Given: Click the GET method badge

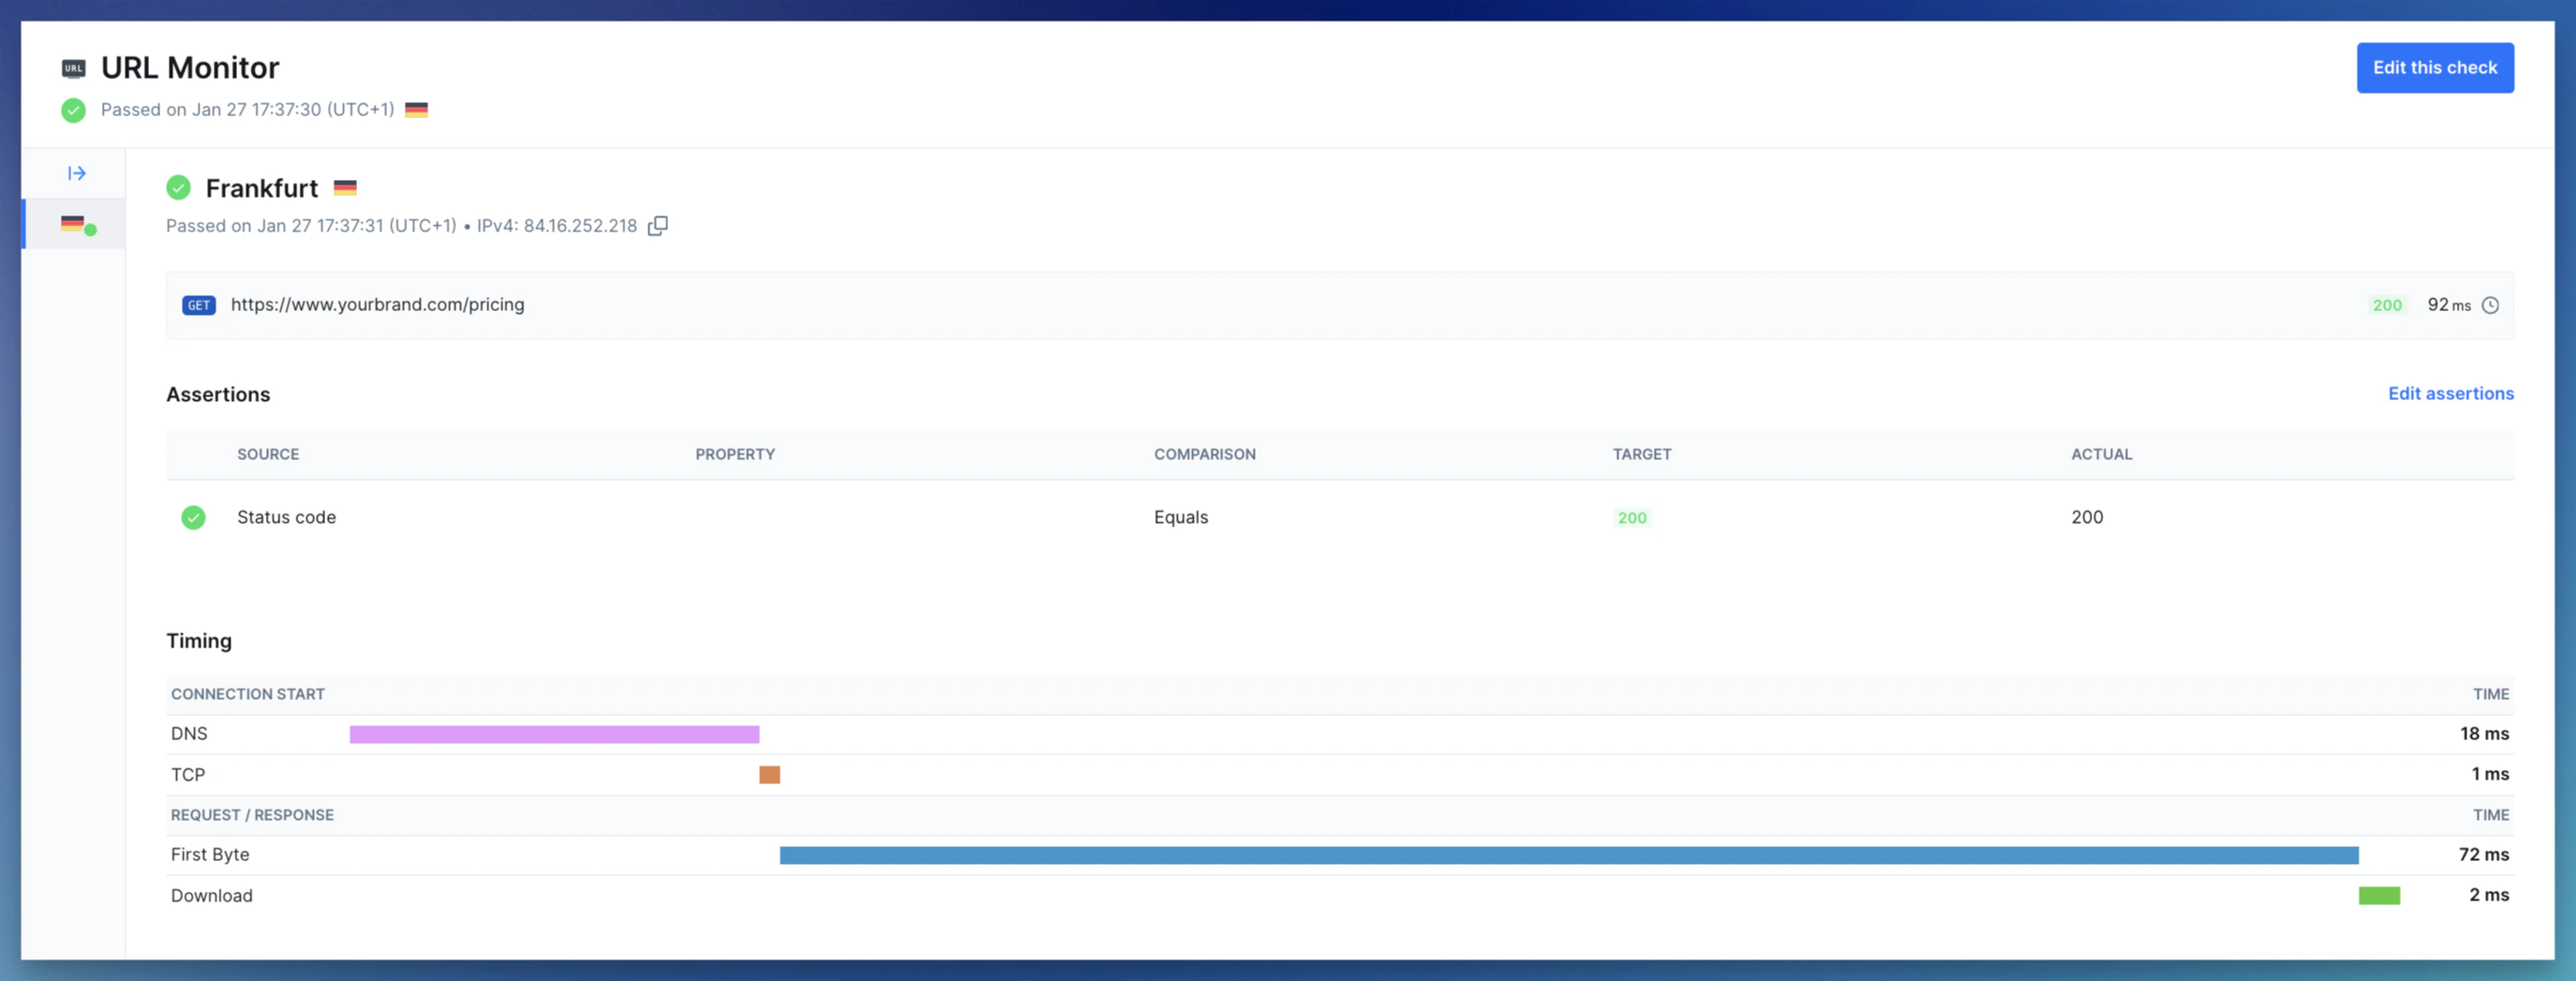Looking at the screenshot, I should (x=198, y=305).
